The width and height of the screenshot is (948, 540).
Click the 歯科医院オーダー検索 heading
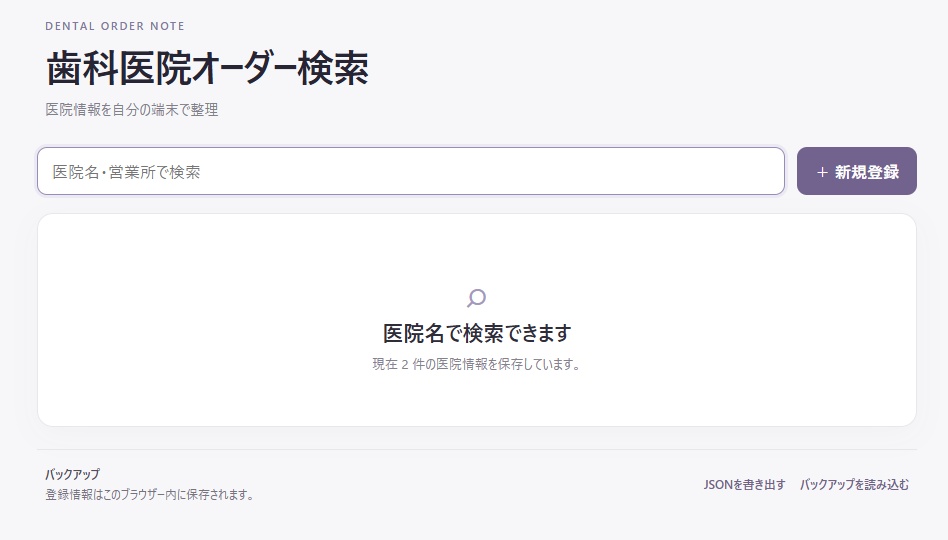click(207, 68)
